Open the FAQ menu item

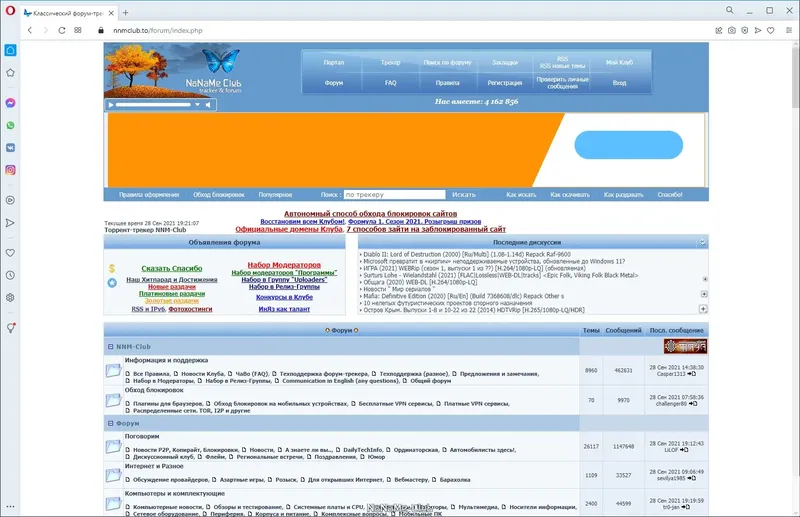(x=390, y=83)
